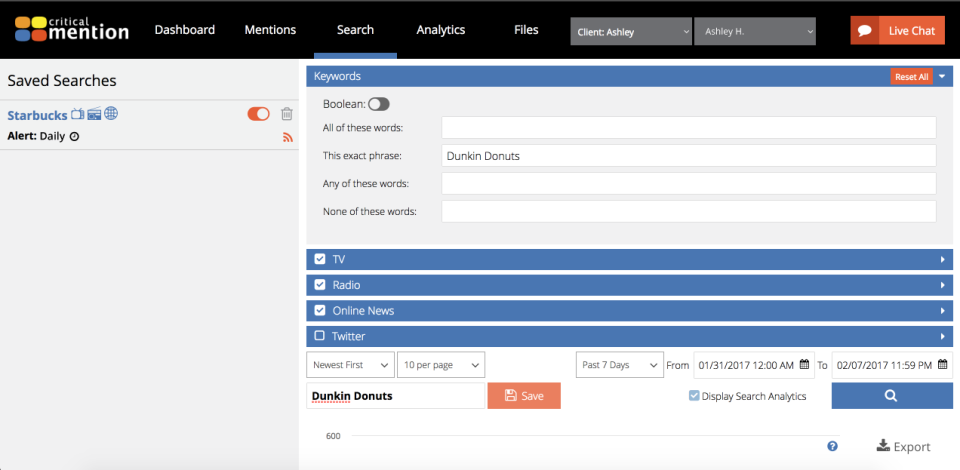Open the Analytics tab
The height and width of the screenshot is (470, 960).
tap(441, 29)
